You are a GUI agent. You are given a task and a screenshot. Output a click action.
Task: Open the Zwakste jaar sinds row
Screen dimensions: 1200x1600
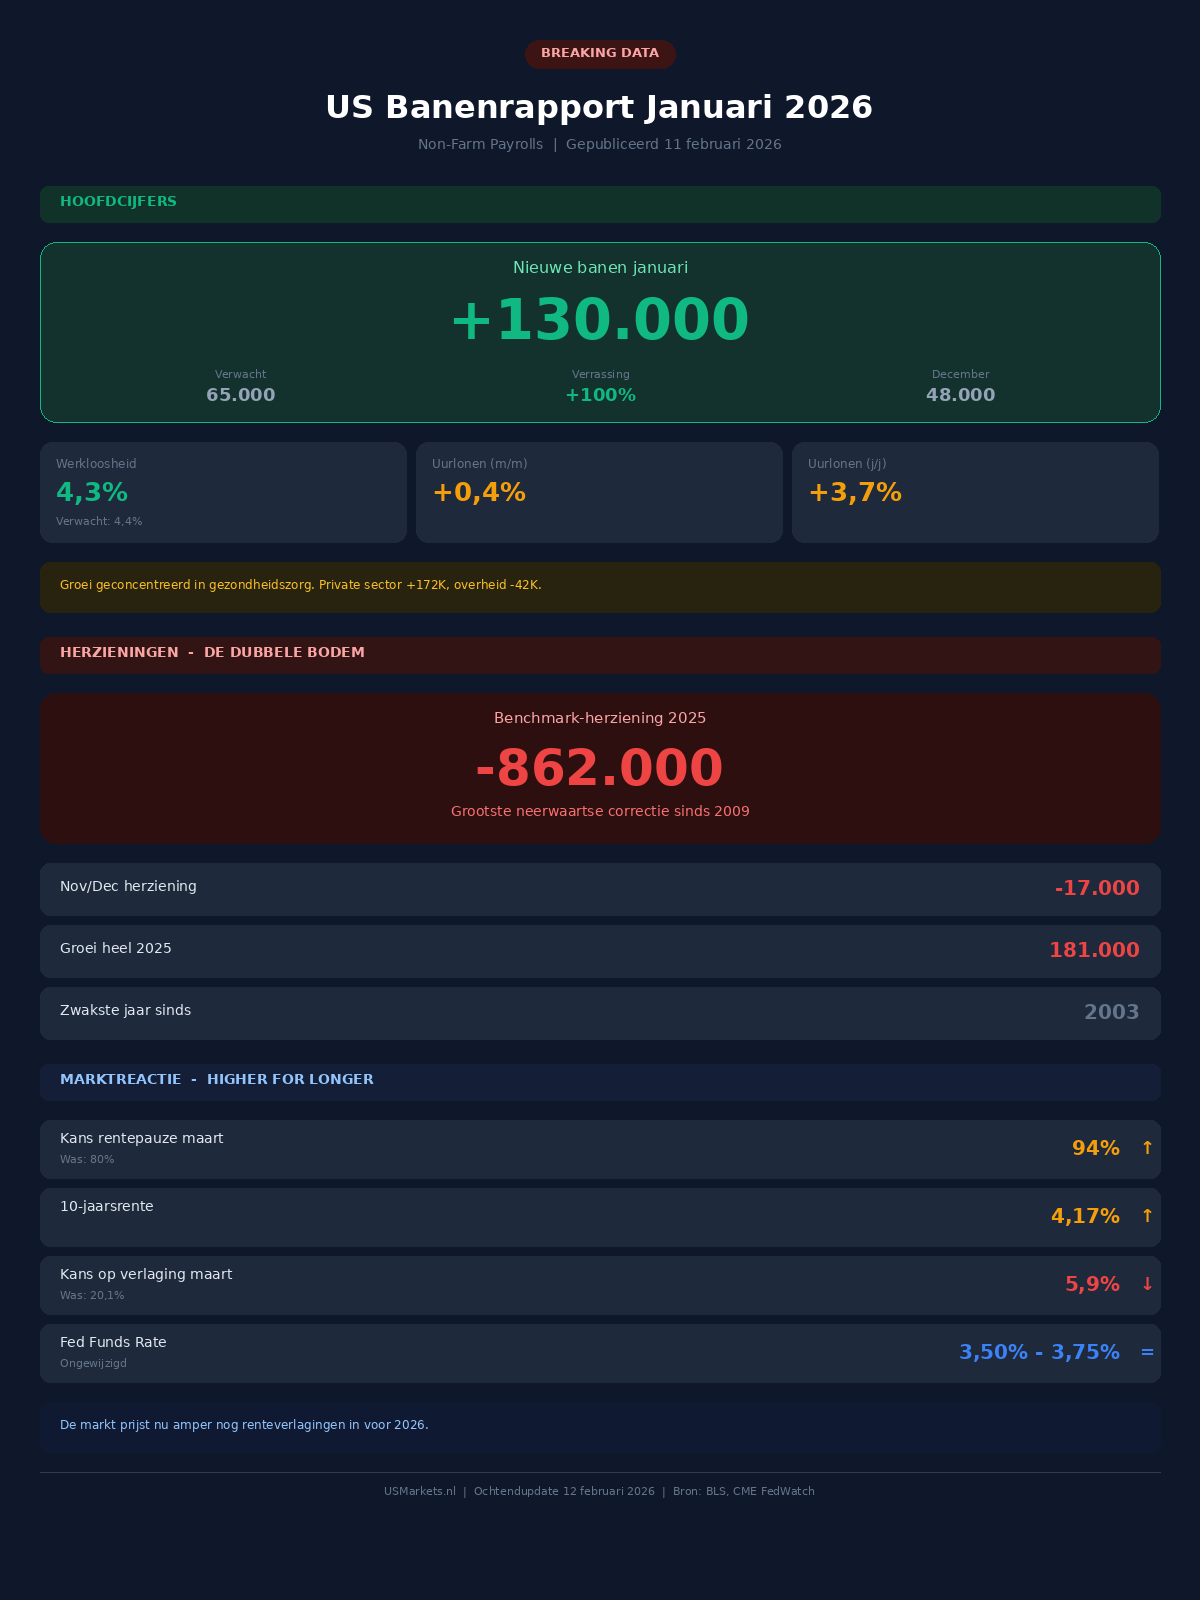[x=600, y=1013]
